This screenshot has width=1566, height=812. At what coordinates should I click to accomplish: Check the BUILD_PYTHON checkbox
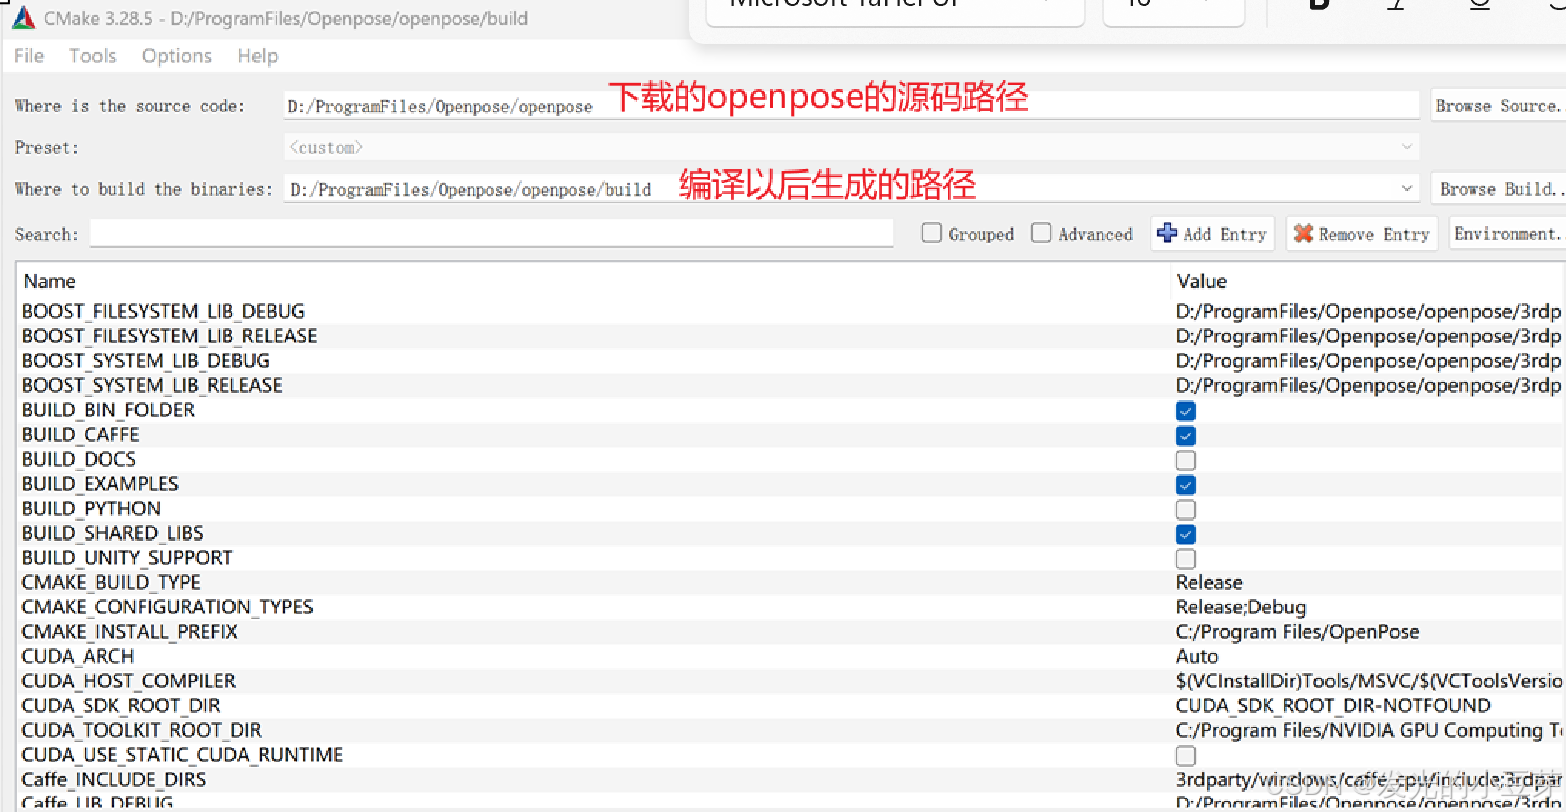[1186, 510]
